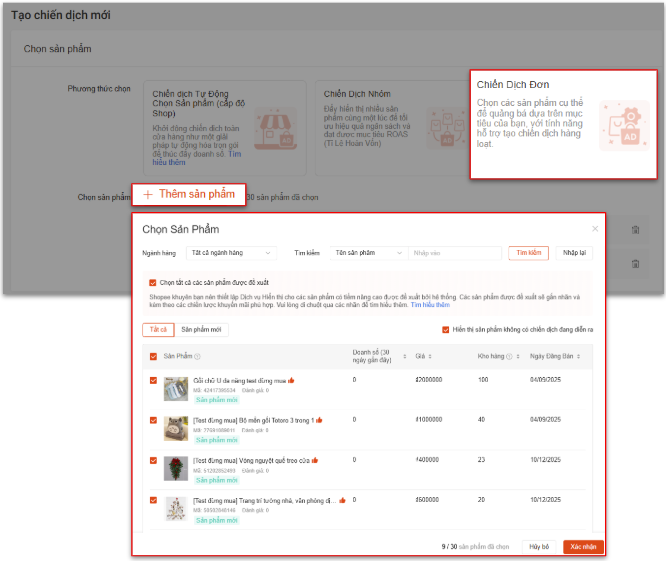The width and height of the screenshot is (666, 561).
Task: Uncheck the Vòng nguyệt quế product checkbox
Action: (x=153, y=460)
